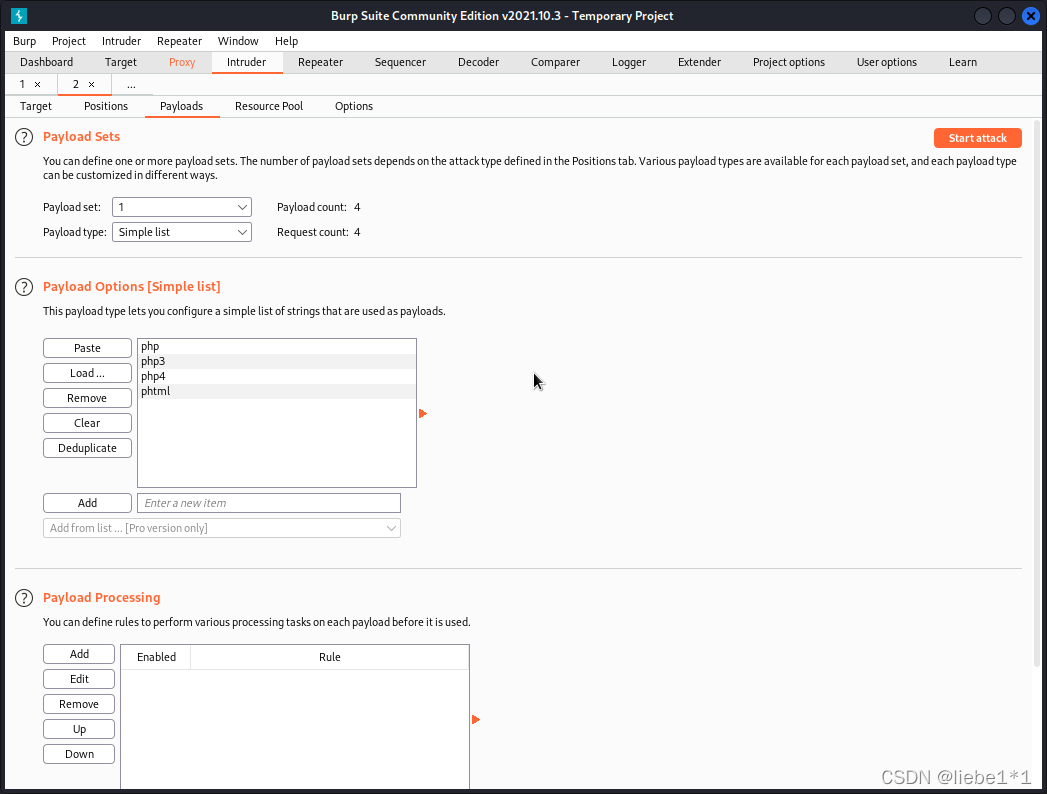
Task: Focus the Enter a new item field
Action: [x=268, y=503]
